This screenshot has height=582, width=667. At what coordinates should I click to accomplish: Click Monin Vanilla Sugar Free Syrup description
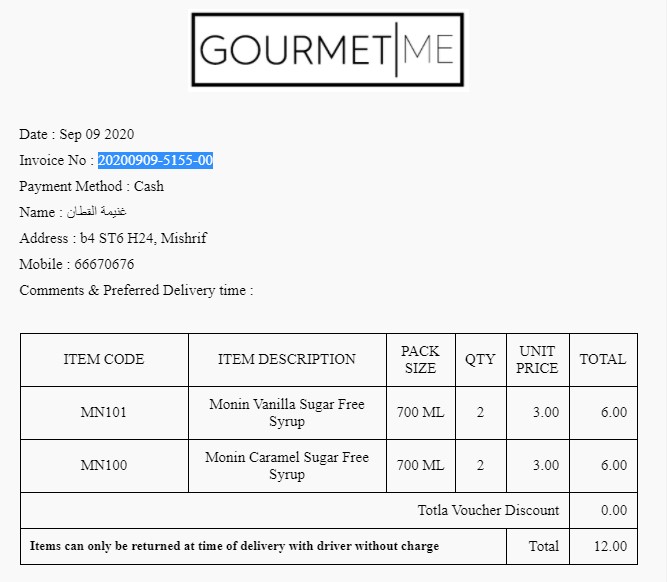point(287,413)
